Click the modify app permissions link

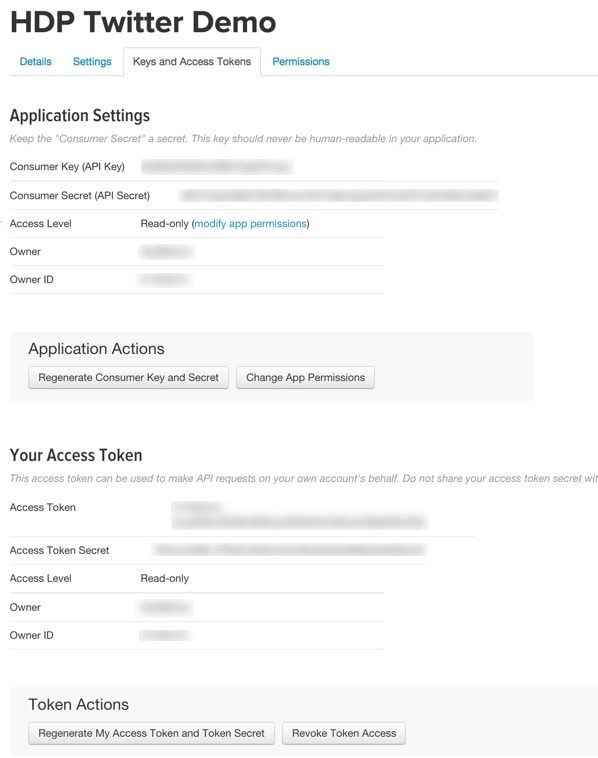coord(250,223)
